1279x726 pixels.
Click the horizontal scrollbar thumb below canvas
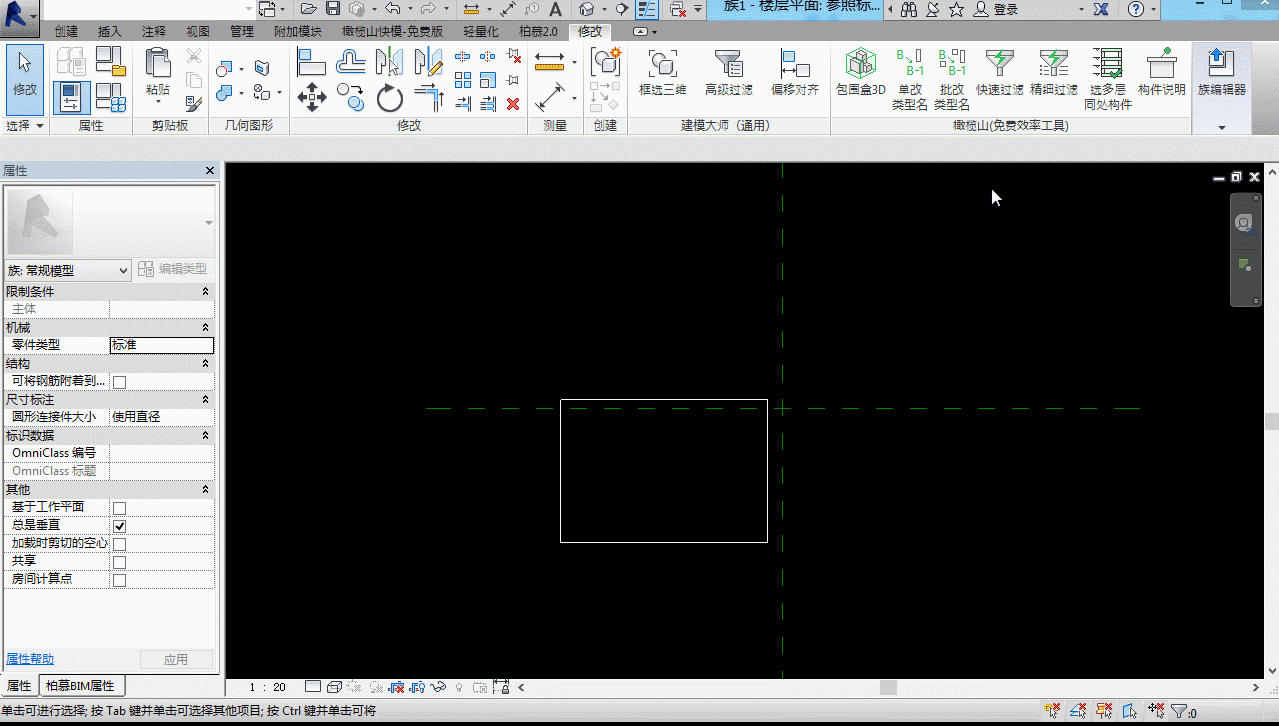click(x=888, y=687)
